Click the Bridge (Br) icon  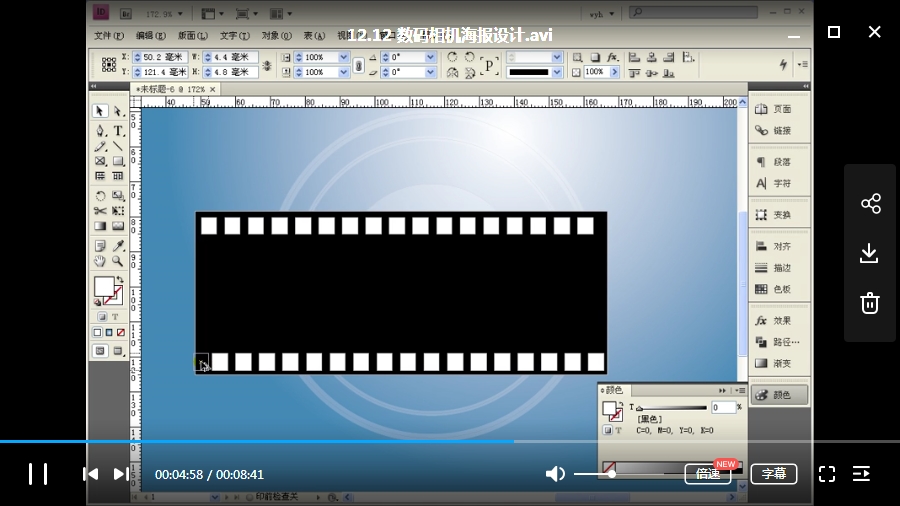click(126, 13)
